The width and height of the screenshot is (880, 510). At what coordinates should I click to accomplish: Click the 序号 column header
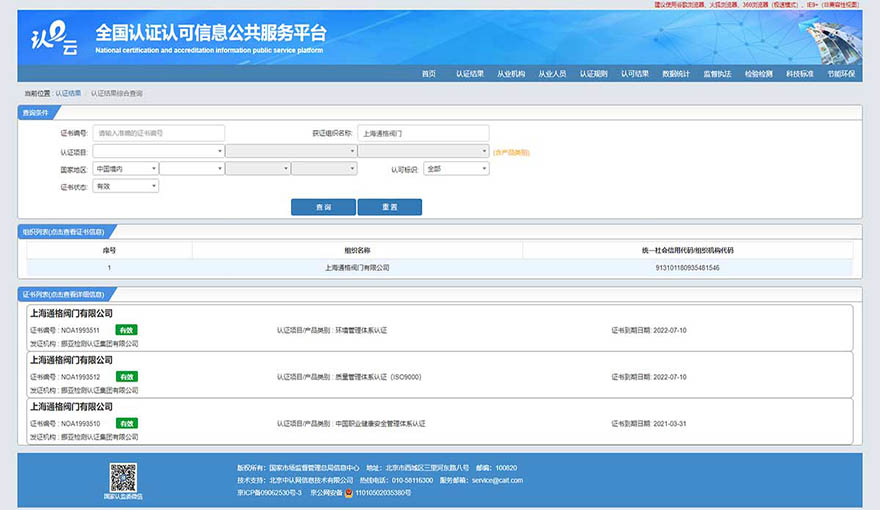109,250
